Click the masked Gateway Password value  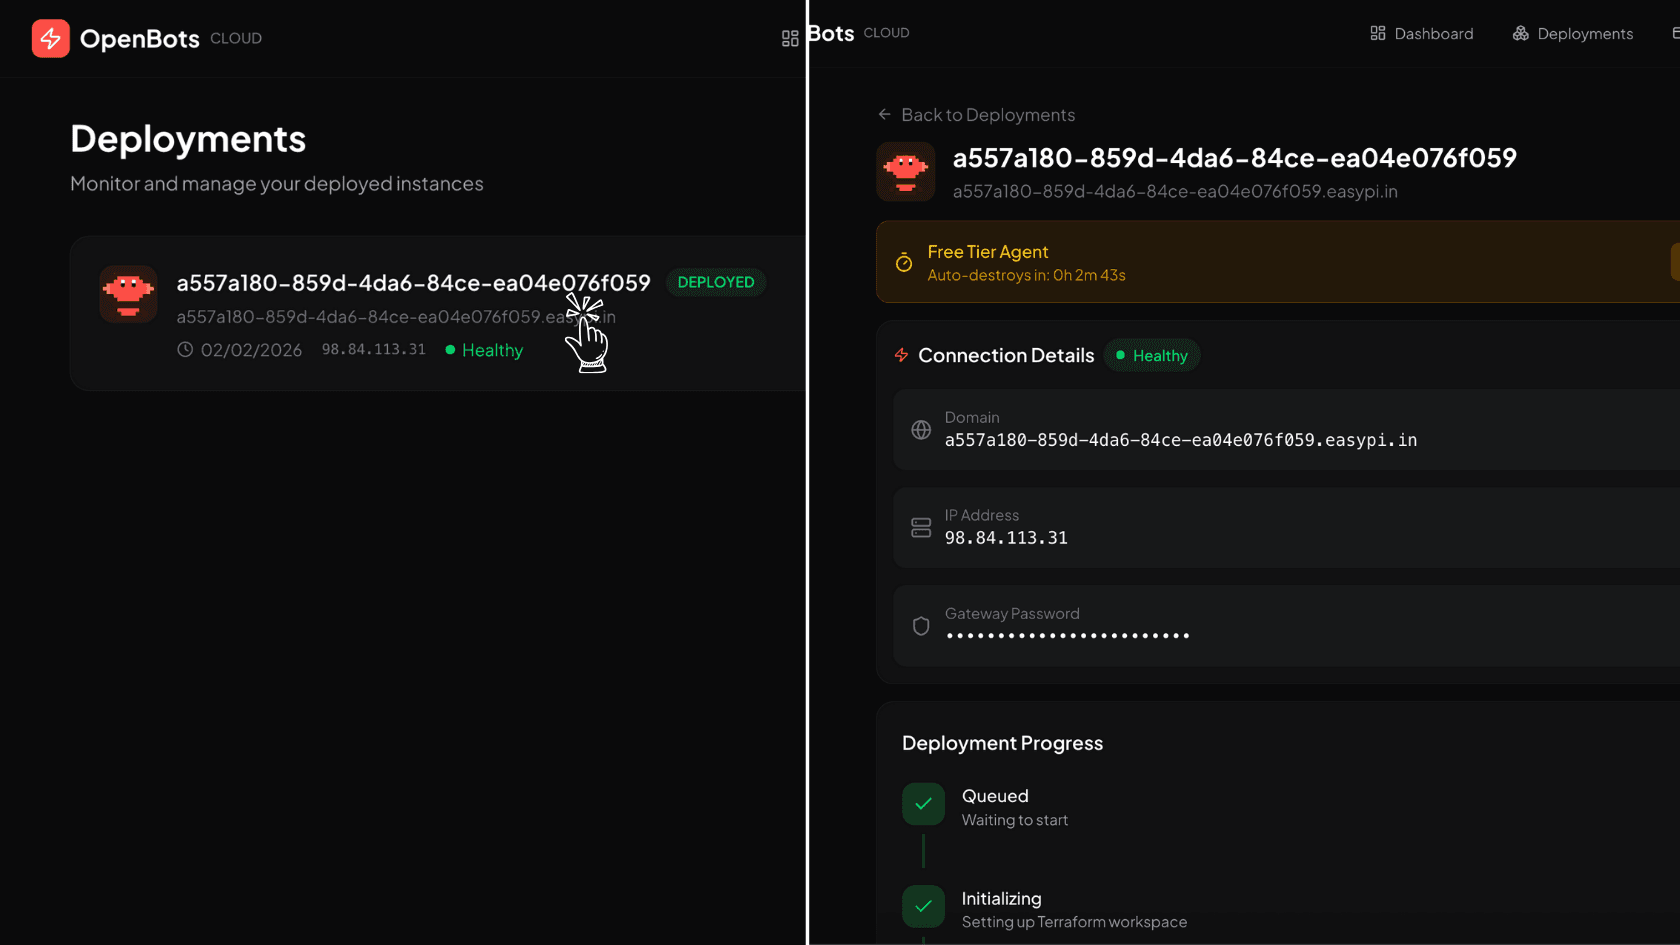pos(1067,636)
